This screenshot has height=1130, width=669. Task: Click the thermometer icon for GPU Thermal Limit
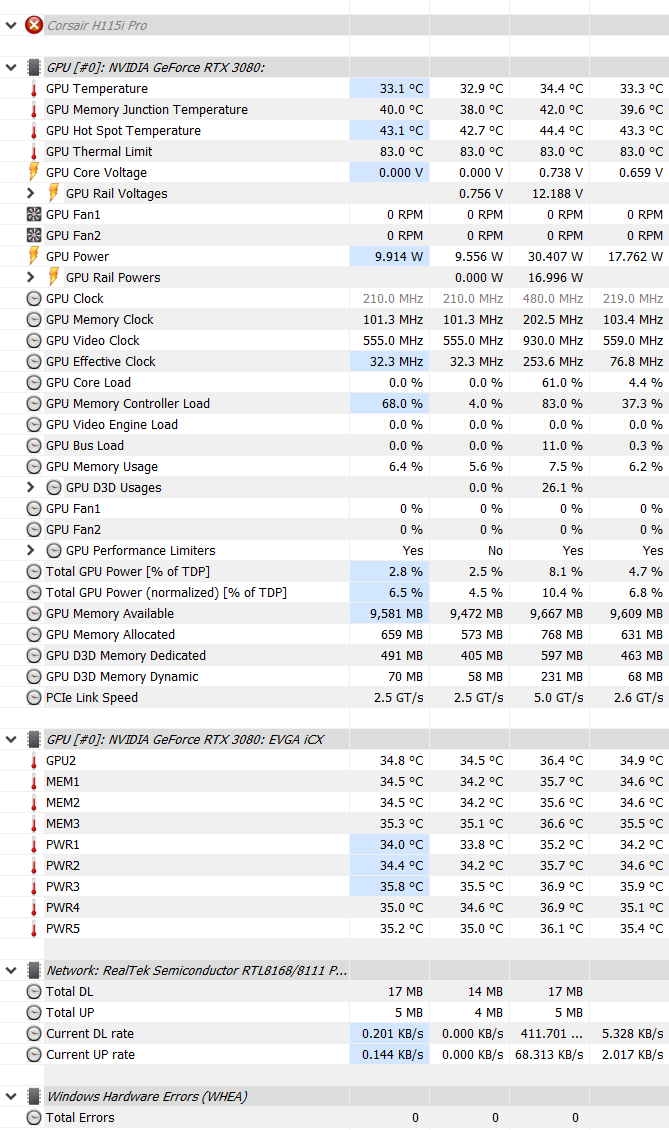pyautogui.click(x=34, y=151)
